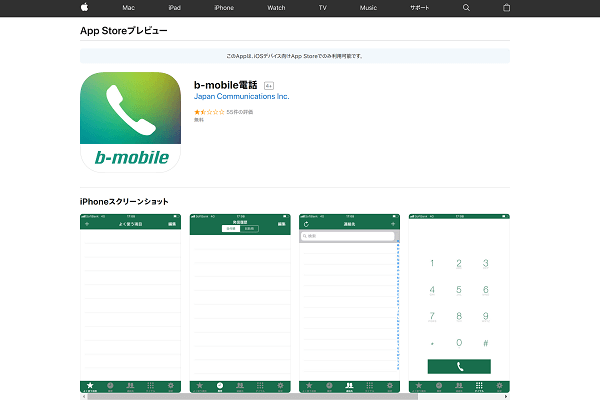Click the iOS-only availability notice banner

(295, 56)
